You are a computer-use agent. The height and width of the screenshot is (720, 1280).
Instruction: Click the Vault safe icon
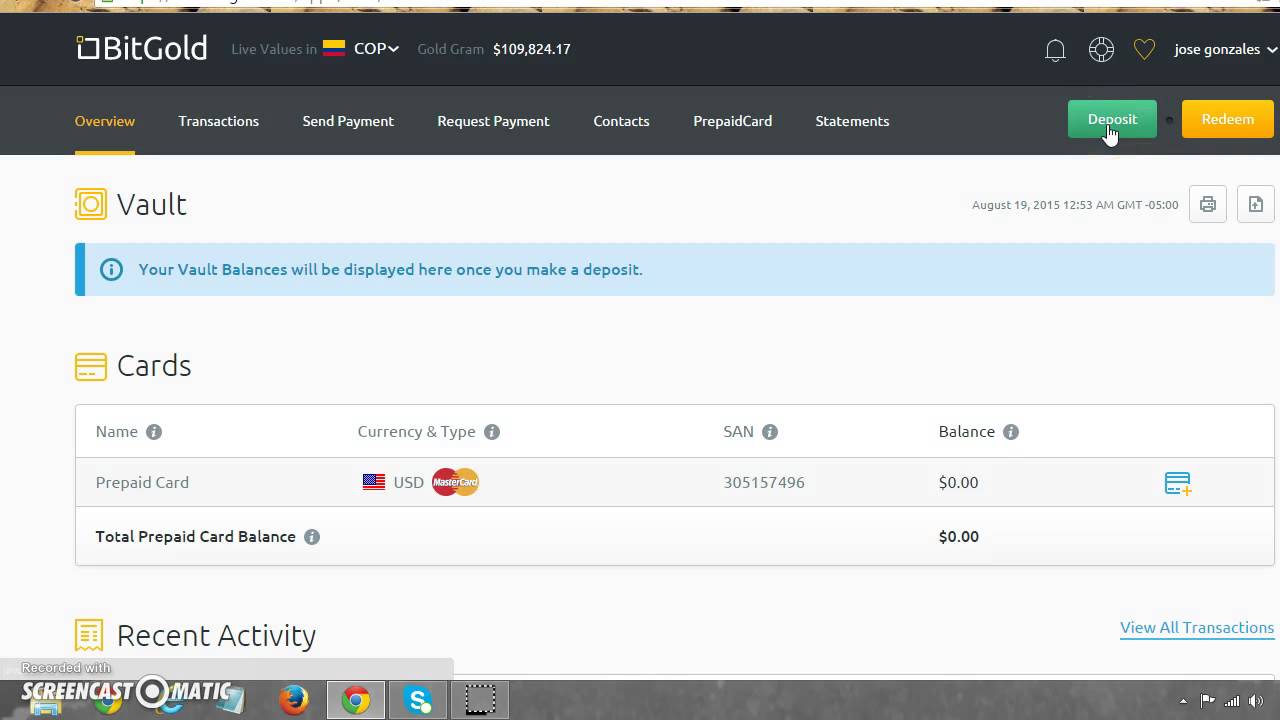90,204
